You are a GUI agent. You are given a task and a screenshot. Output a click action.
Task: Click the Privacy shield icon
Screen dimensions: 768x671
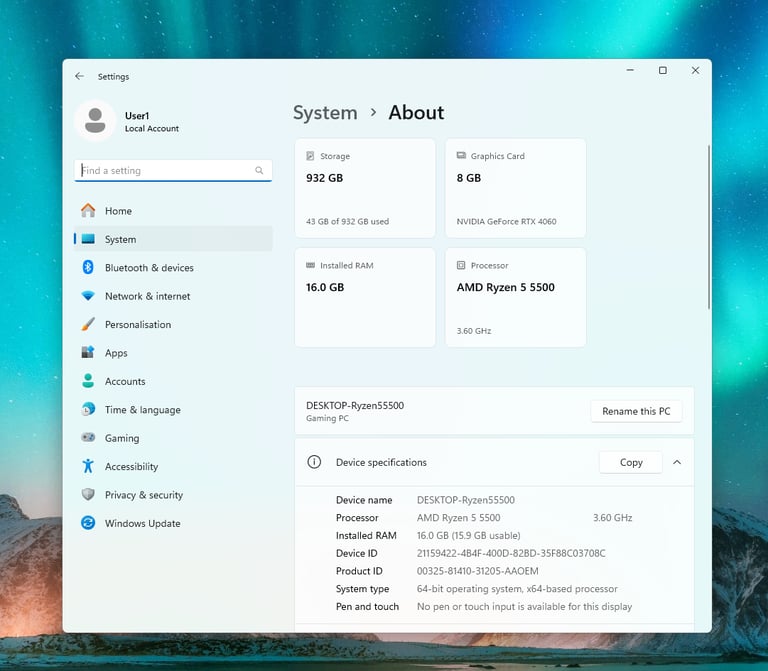coord(88,494)
